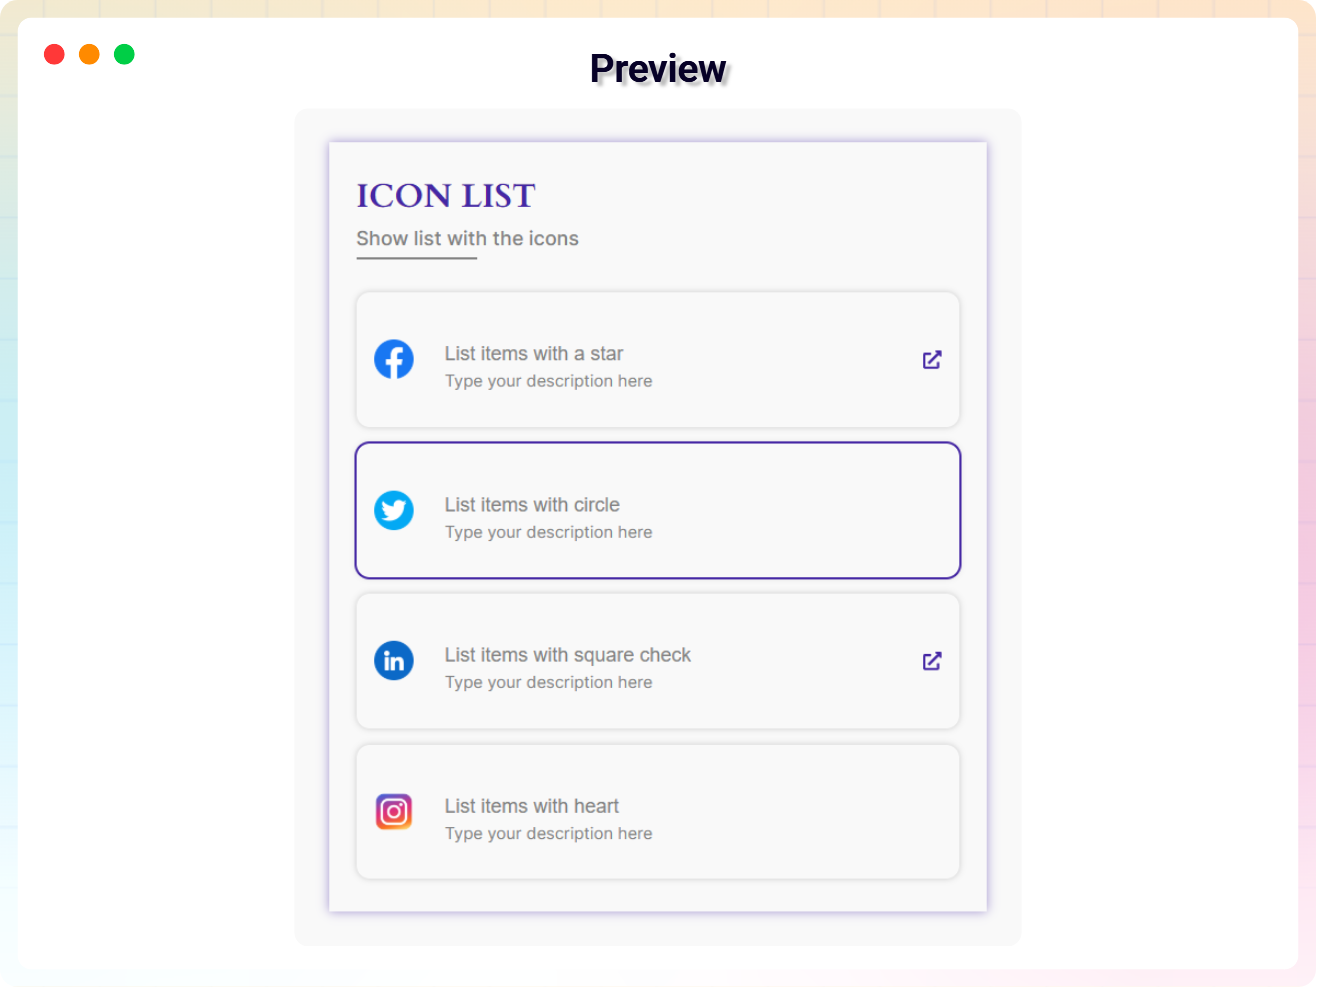The width and height of the screenshot is (1317, 987).
Task: Click description under square check item
Action: (x=548, y=682)
